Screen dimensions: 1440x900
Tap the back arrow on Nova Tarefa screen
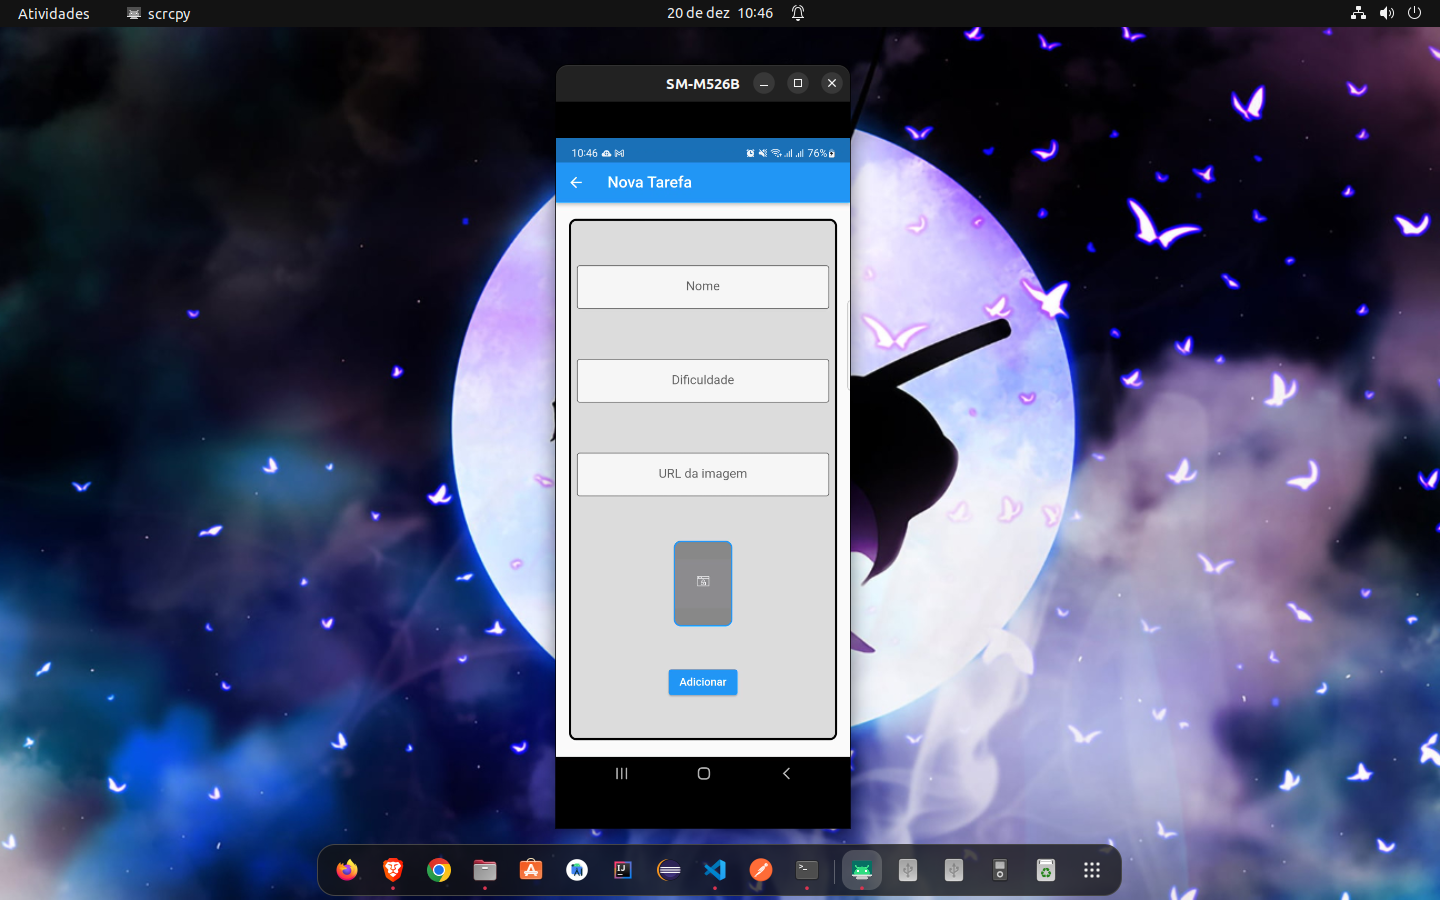(575, 182)
